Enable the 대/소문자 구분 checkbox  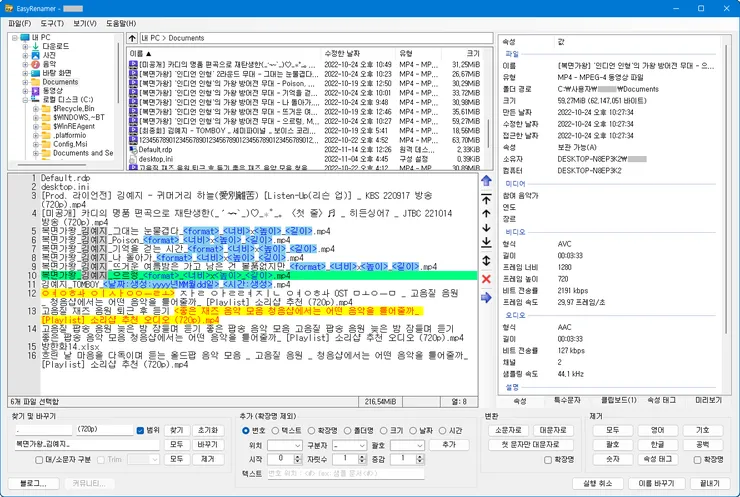point(39,459)
